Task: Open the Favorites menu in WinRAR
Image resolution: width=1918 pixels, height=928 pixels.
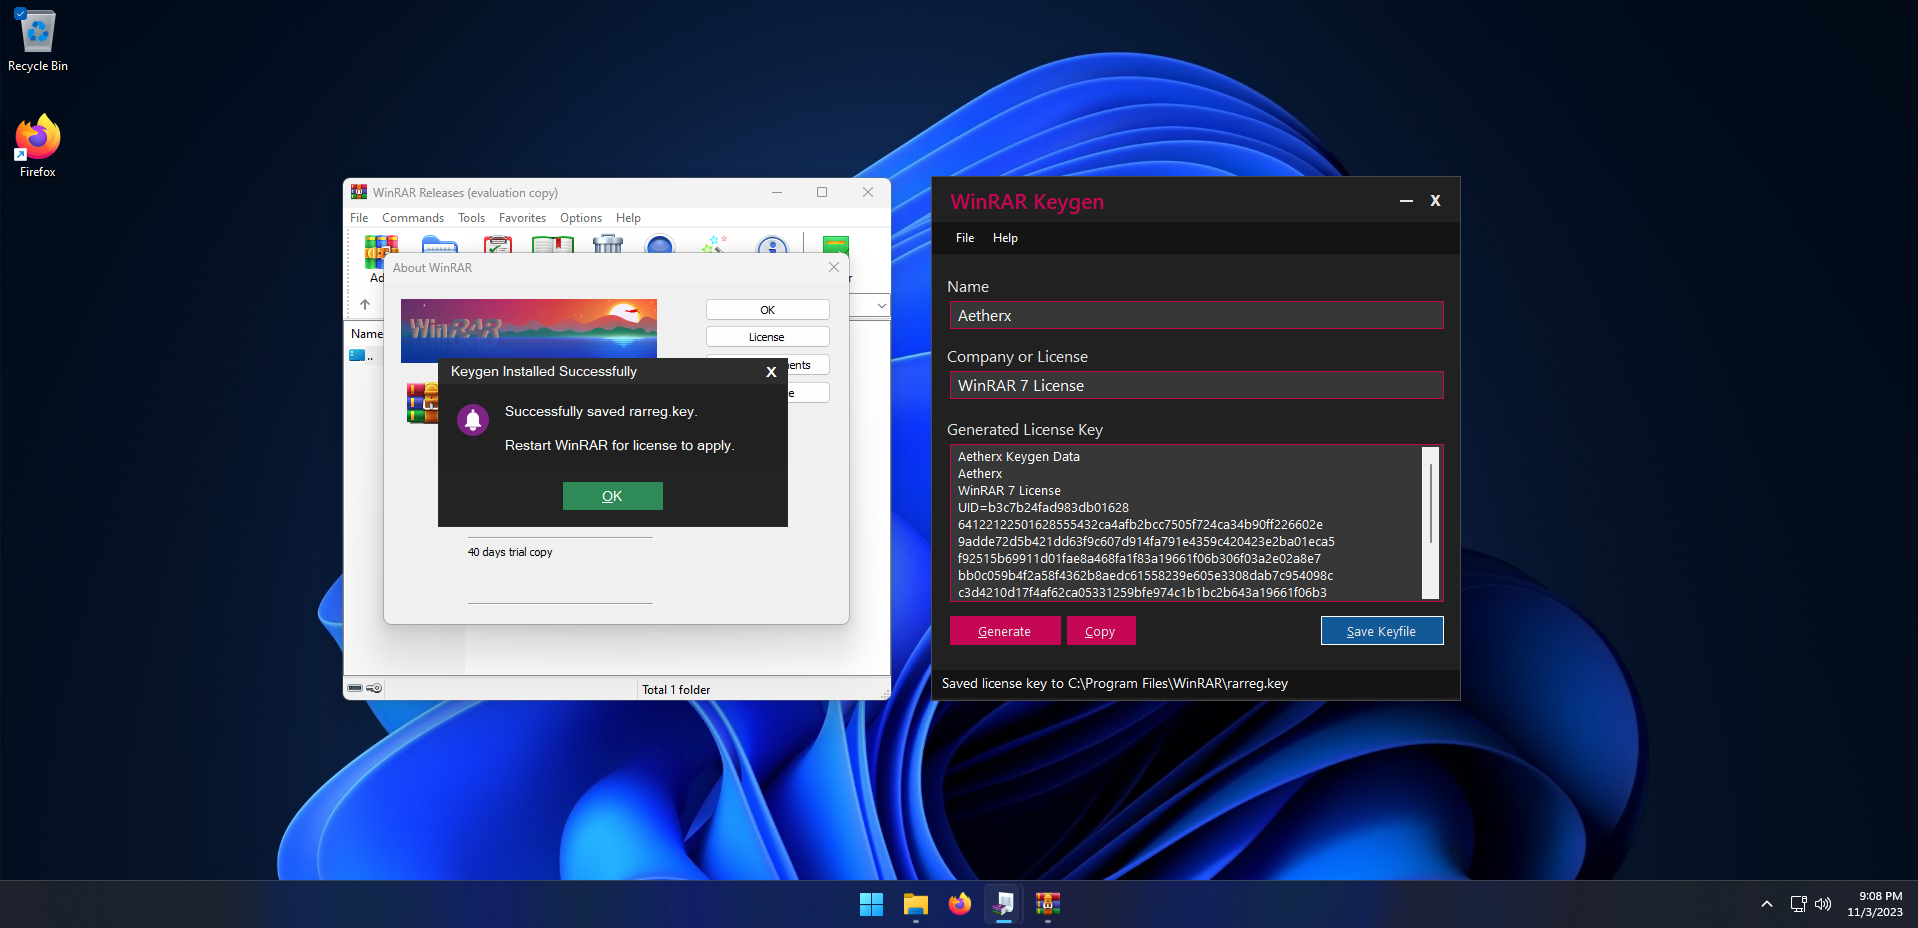Action: (x=522, y=218)
